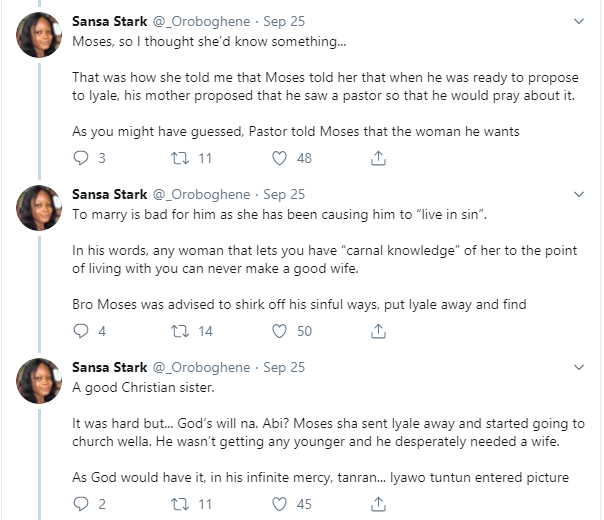Like the tweet about seeing a pastor
Viewport: 604px width, 520px height.
click(280, 158)
